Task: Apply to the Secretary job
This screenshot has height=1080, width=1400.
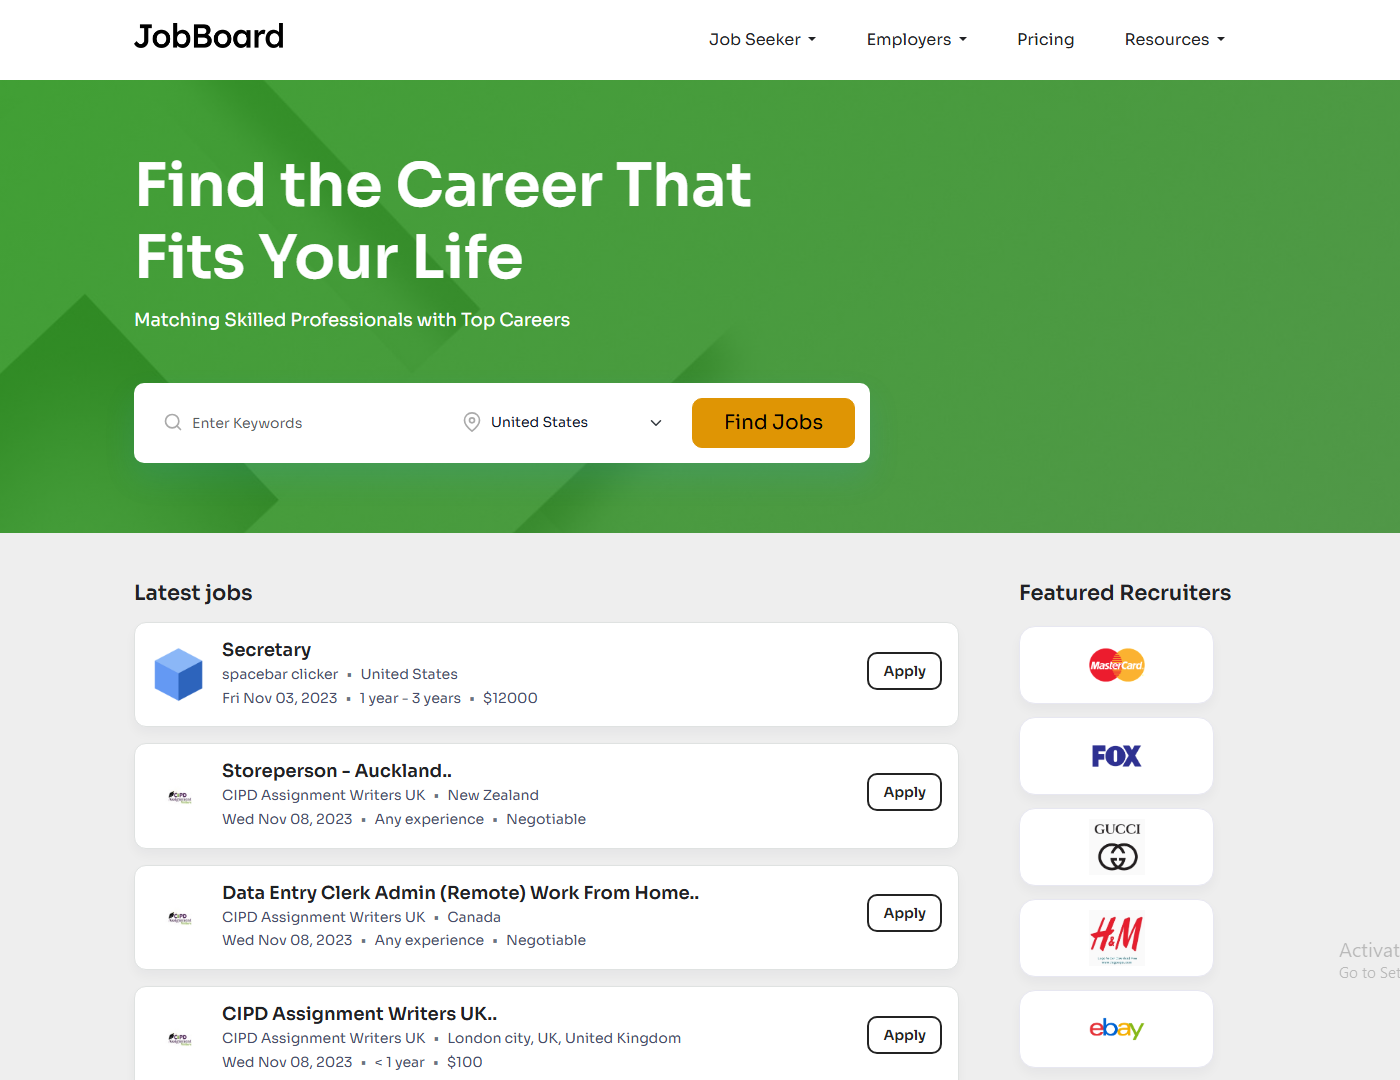Action: [x=903, y=671]
